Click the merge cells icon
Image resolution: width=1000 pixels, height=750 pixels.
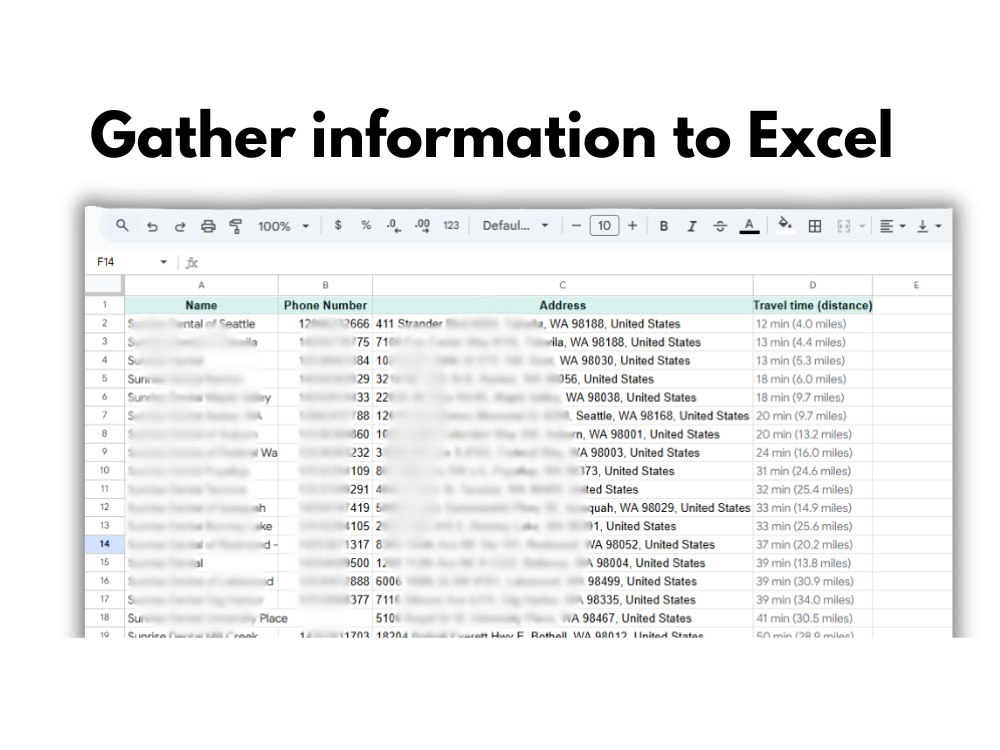click(x=844, y=226)
